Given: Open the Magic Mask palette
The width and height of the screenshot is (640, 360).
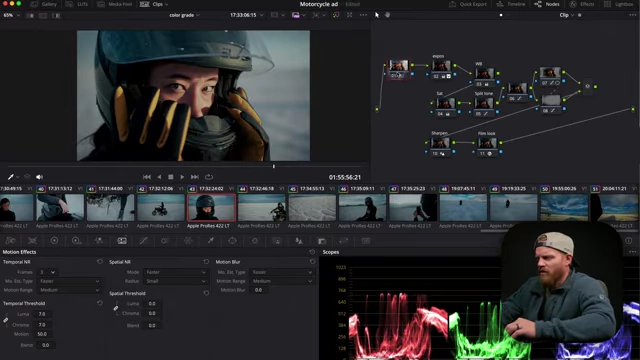Looking at the screenshot, I should click(277, 241).
